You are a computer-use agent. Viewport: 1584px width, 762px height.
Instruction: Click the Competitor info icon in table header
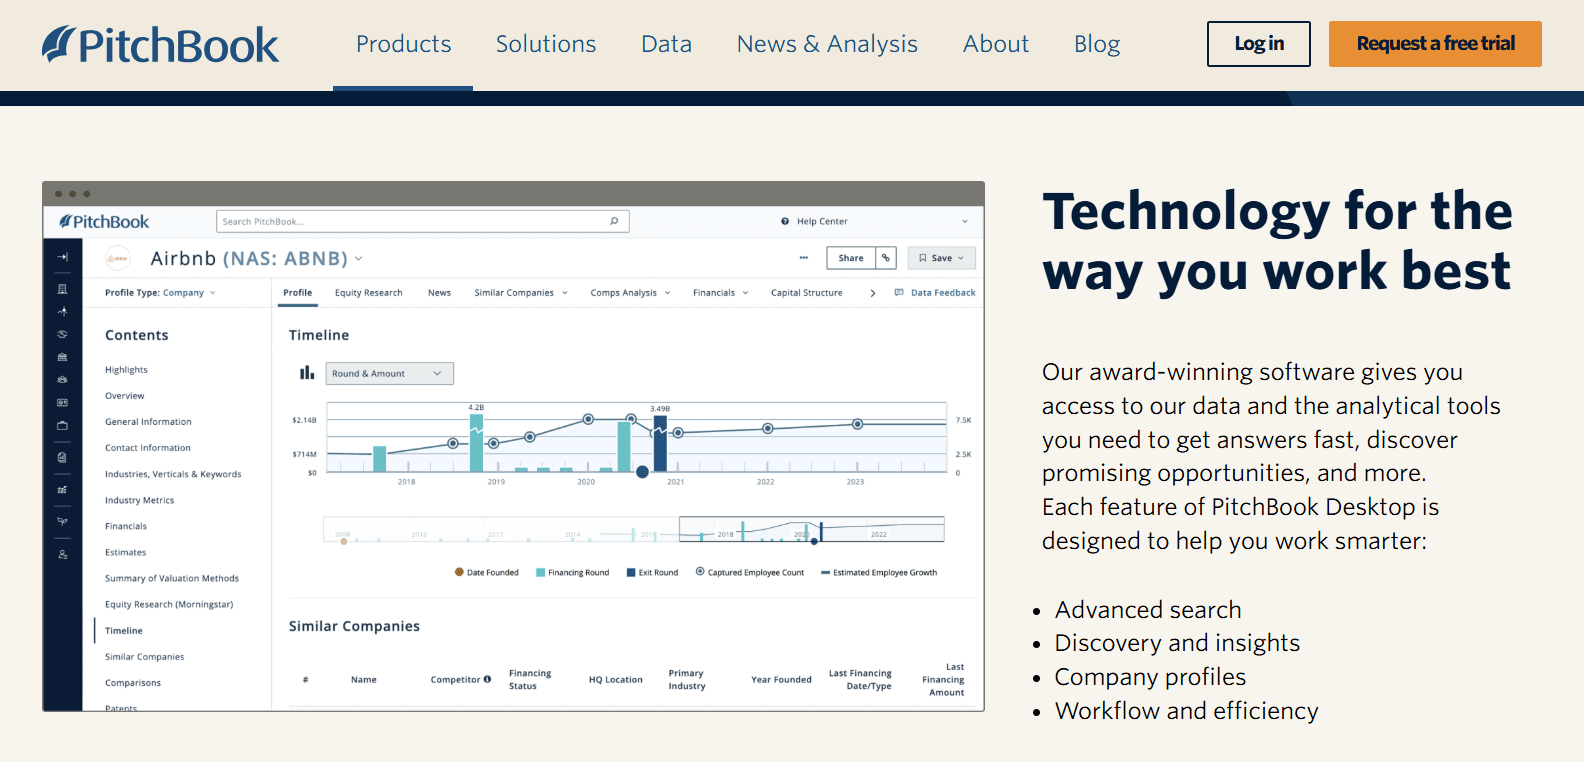[487, 679]
